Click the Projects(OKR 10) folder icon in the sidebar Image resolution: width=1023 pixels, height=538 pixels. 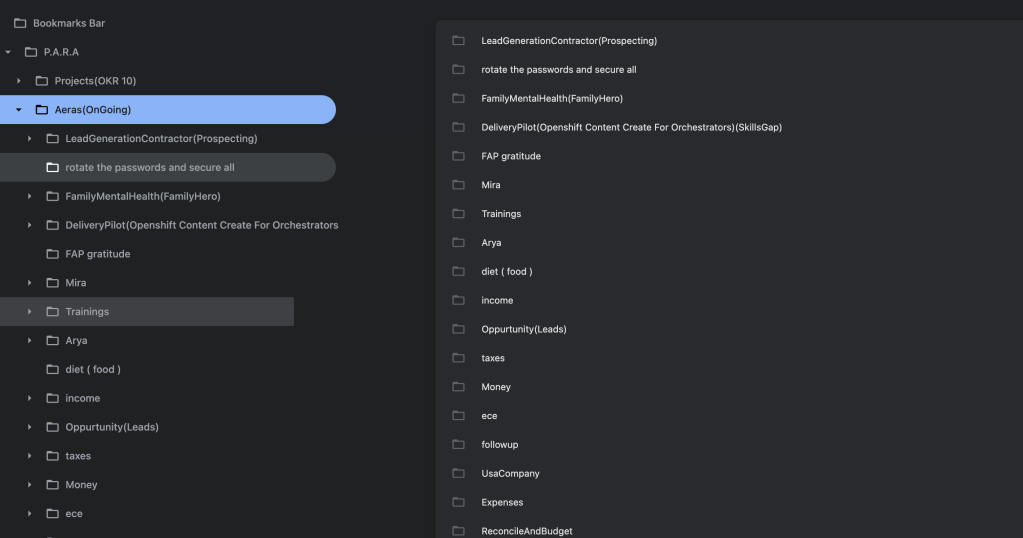click(42, 81)
